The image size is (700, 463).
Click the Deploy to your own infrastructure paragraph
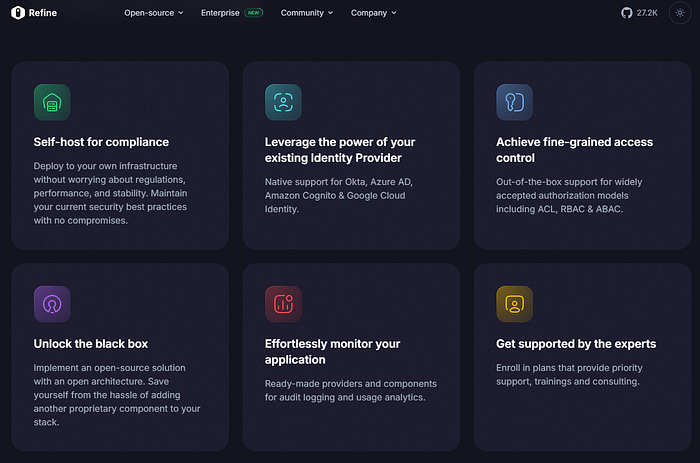point(111,193)
